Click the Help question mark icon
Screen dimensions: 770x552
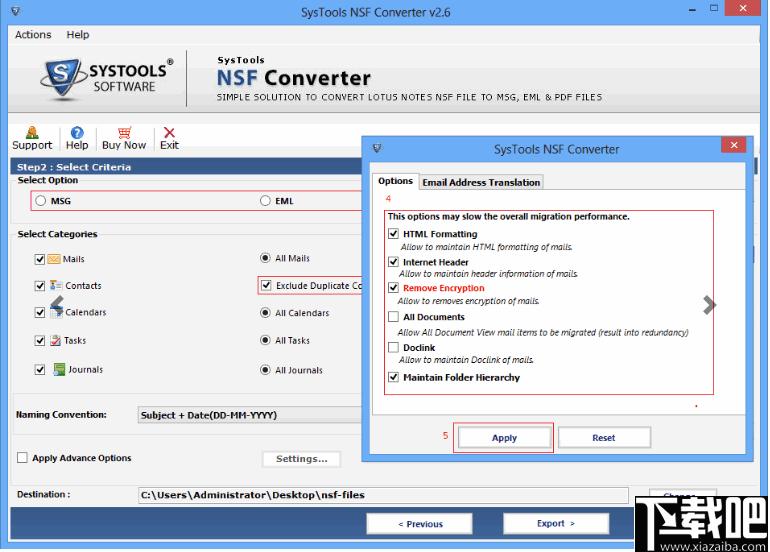click(x=77, y=132)
